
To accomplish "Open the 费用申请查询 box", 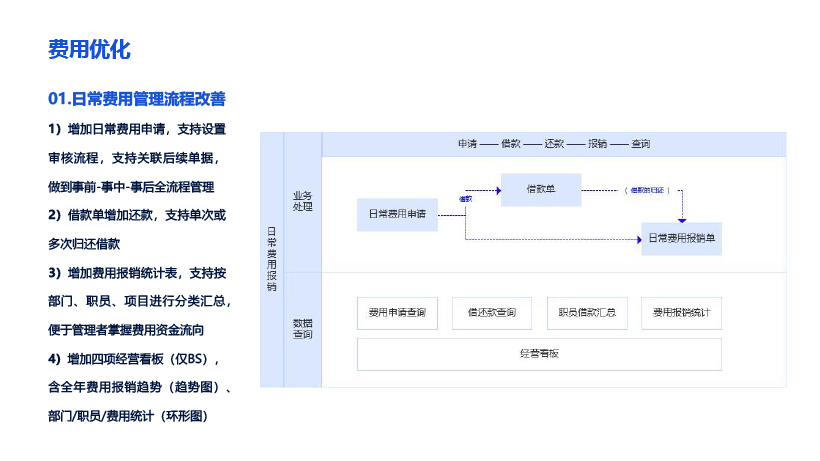I will tap(397, 313).
